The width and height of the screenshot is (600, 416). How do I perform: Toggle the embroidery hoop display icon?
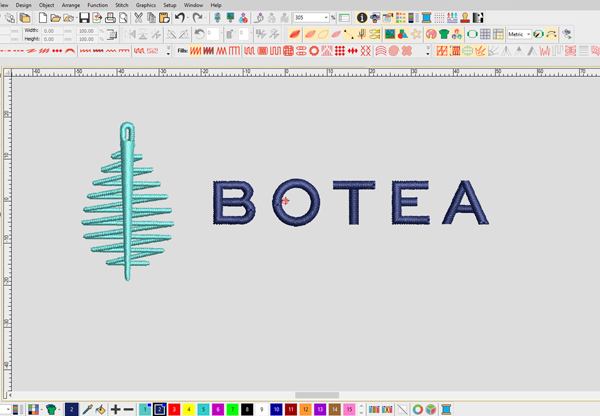click(472, 34)
